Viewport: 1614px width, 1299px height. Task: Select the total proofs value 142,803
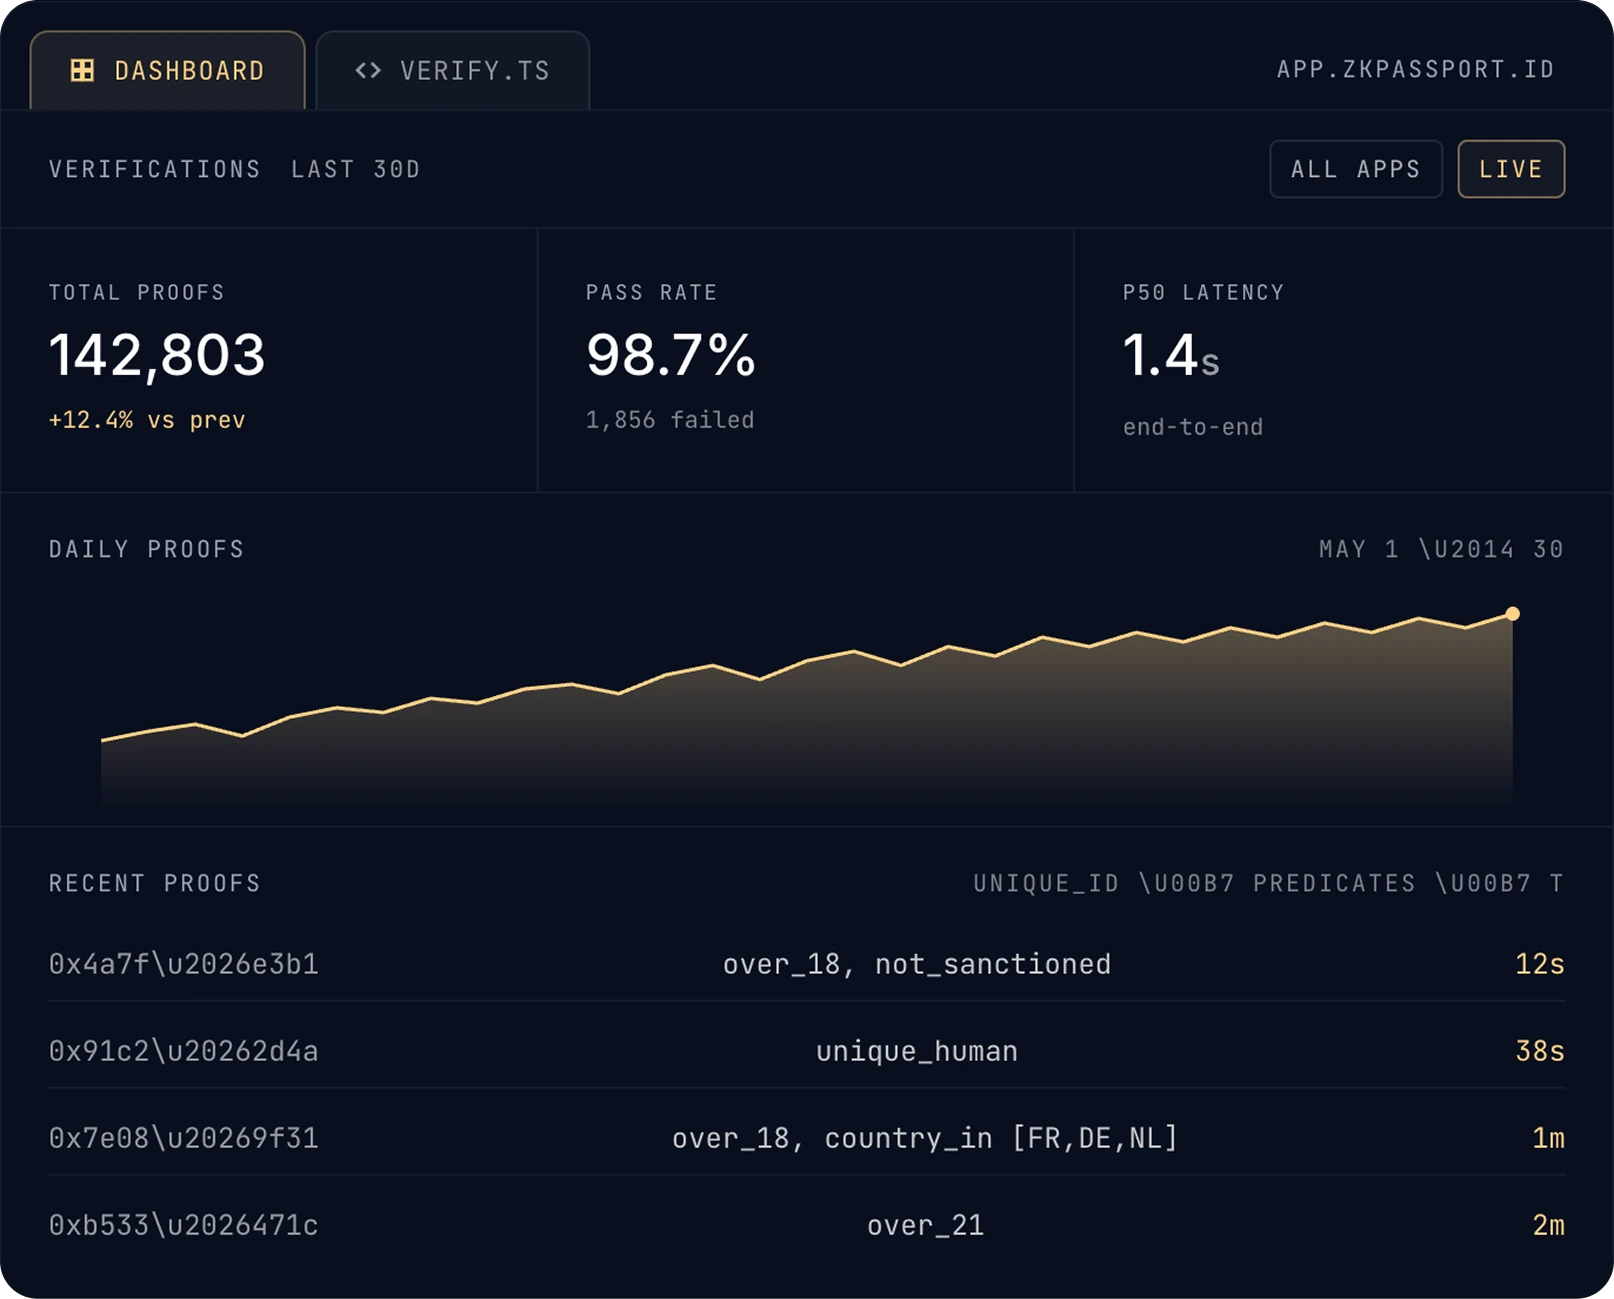[157, 355]
